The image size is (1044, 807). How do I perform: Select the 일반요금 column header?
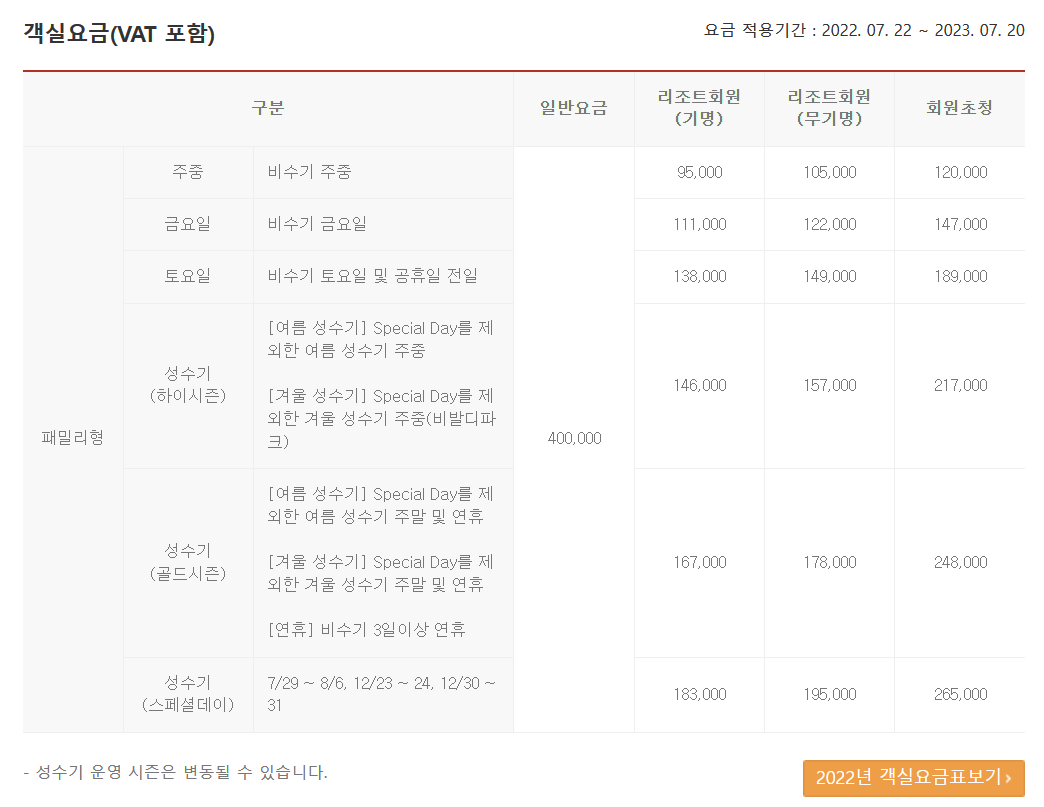[x=573, y=108]
